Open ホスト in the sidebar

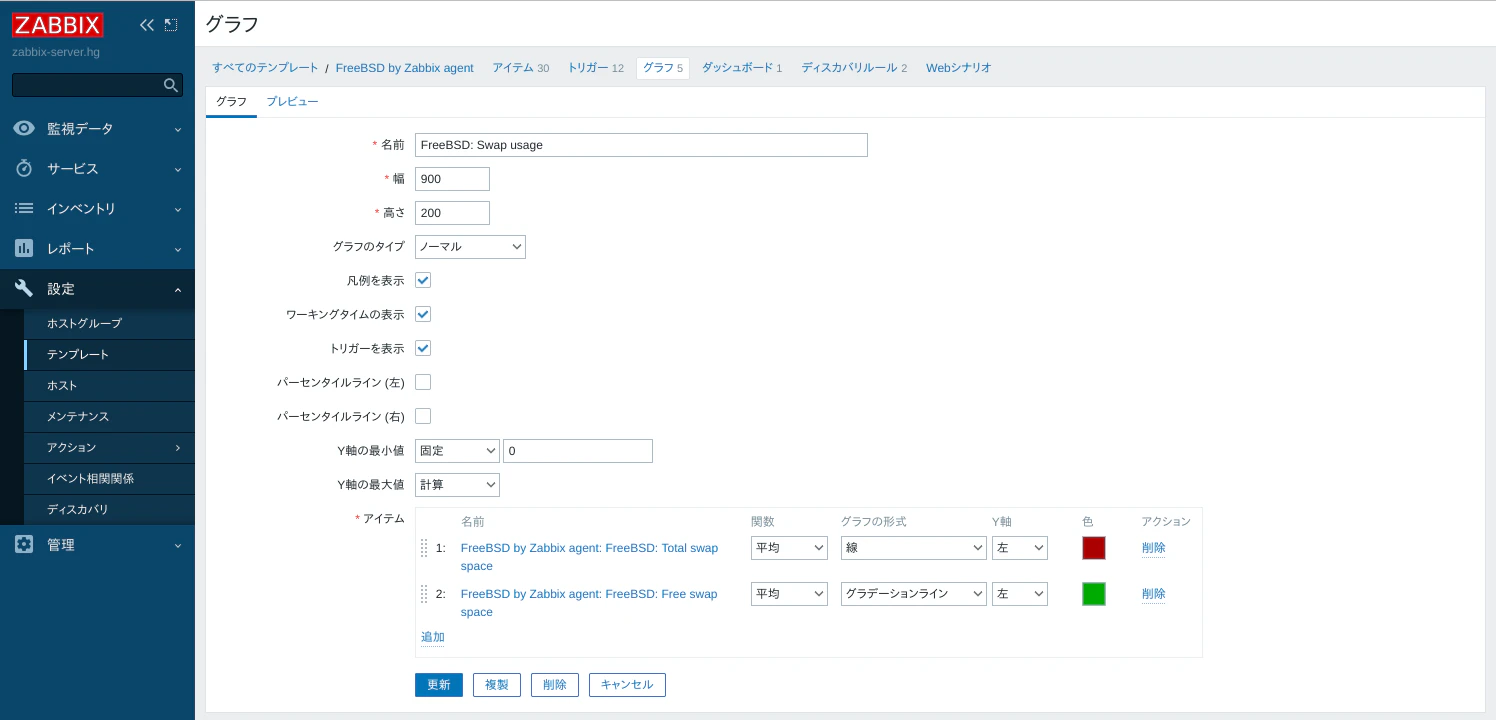click(62, 386)
